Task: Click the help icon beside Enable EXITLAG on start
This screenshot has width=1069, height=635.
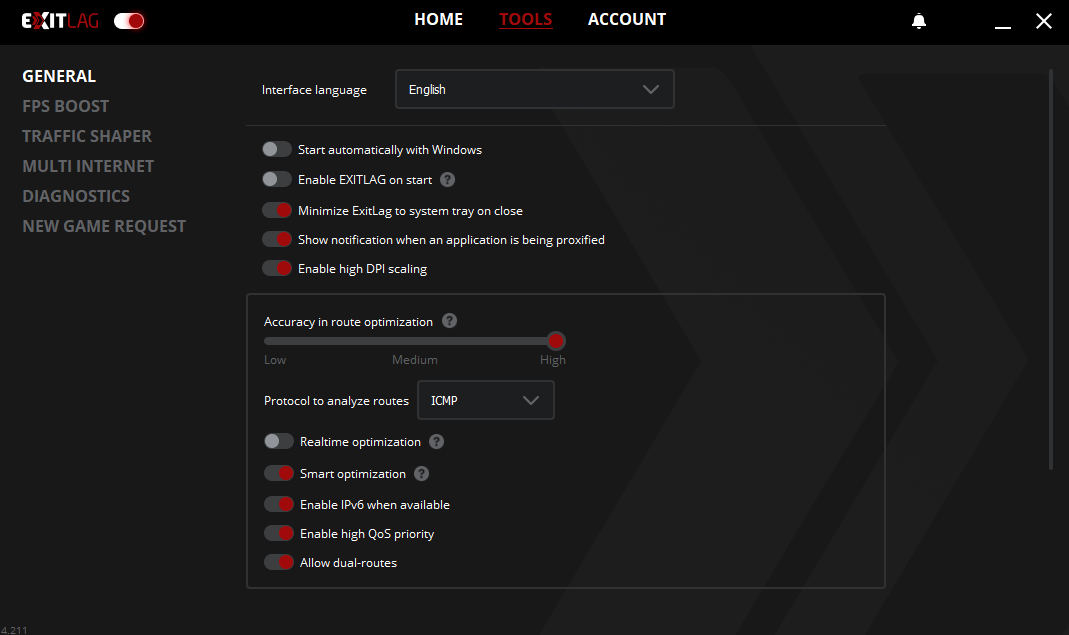Action: pos(447,179)
